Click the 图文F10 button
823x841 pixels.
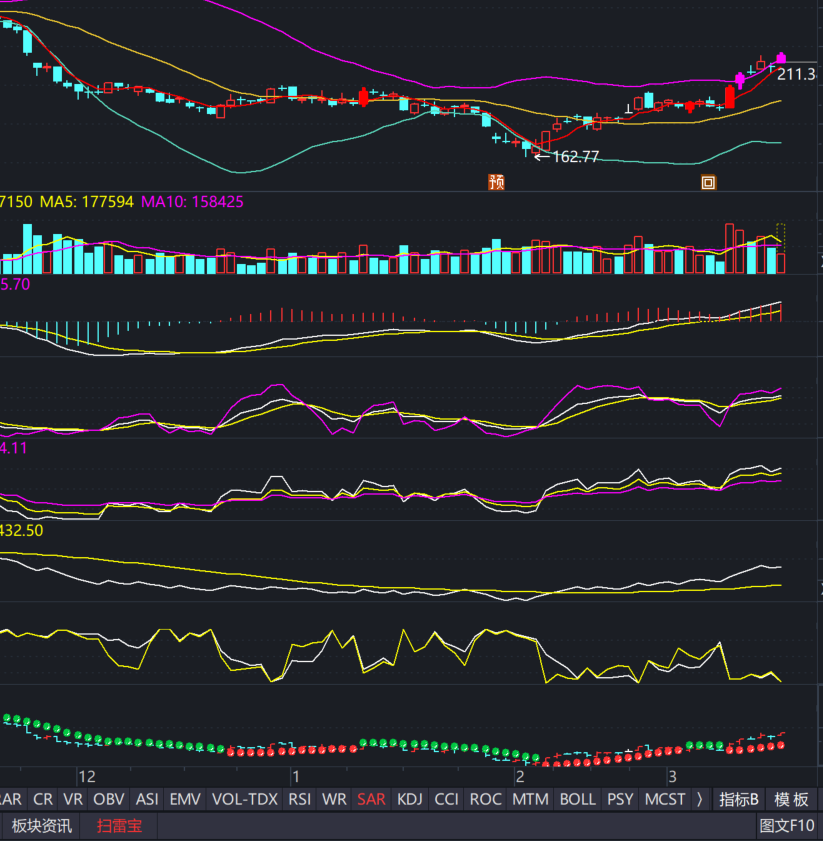point(787,826)
